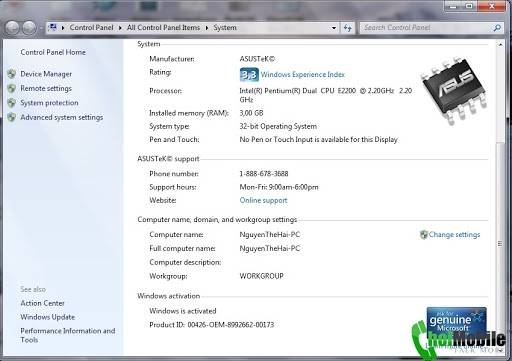512x361 pixels.
Task: Open Action Center link
Action: [x=42, y=303]
